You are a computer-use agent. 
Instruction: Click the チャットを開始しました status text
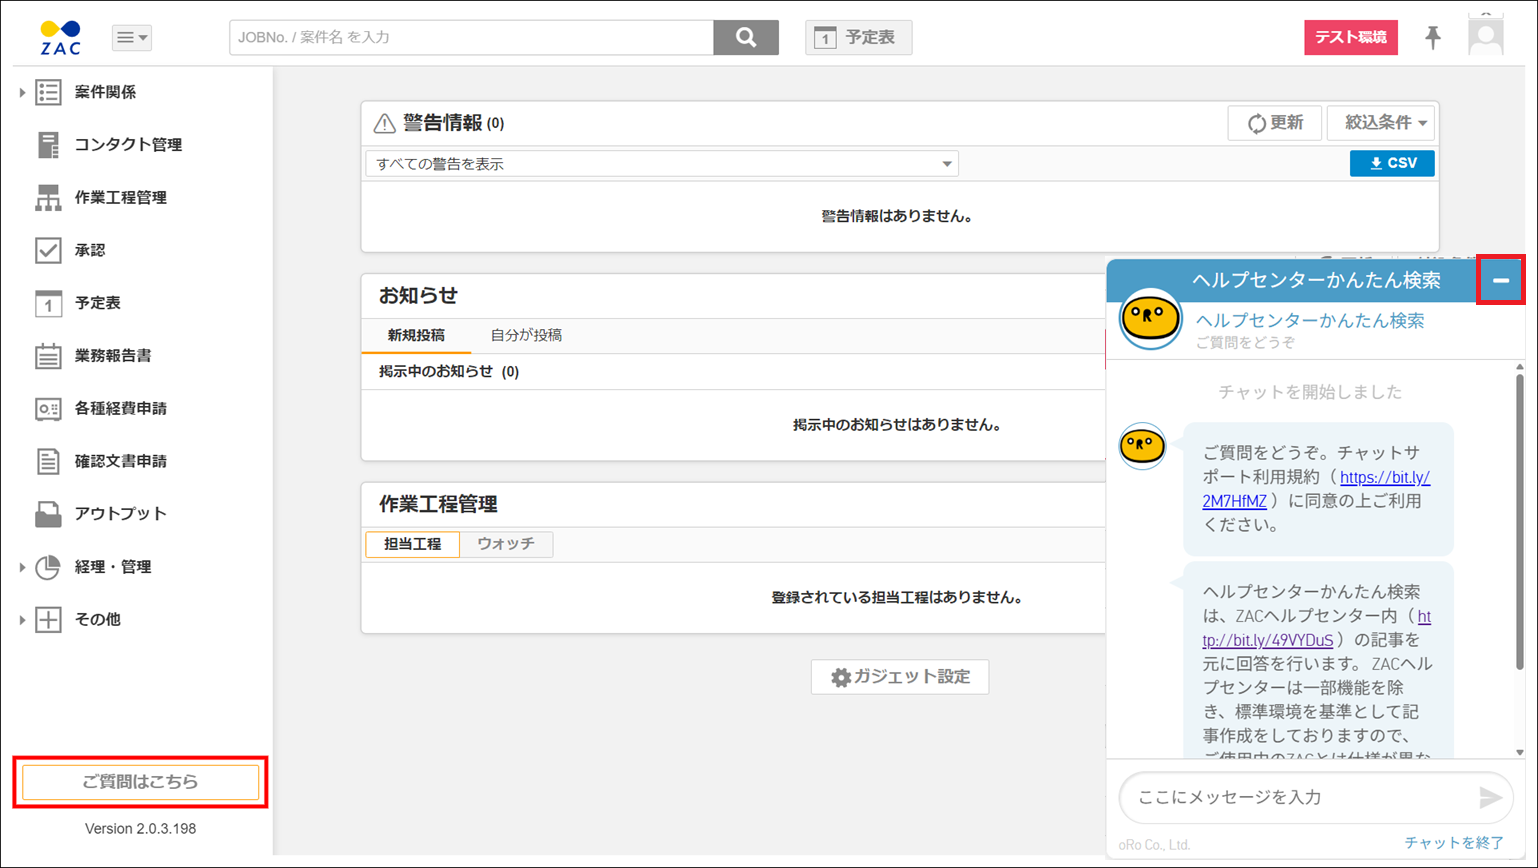(x=1310, y=392)
